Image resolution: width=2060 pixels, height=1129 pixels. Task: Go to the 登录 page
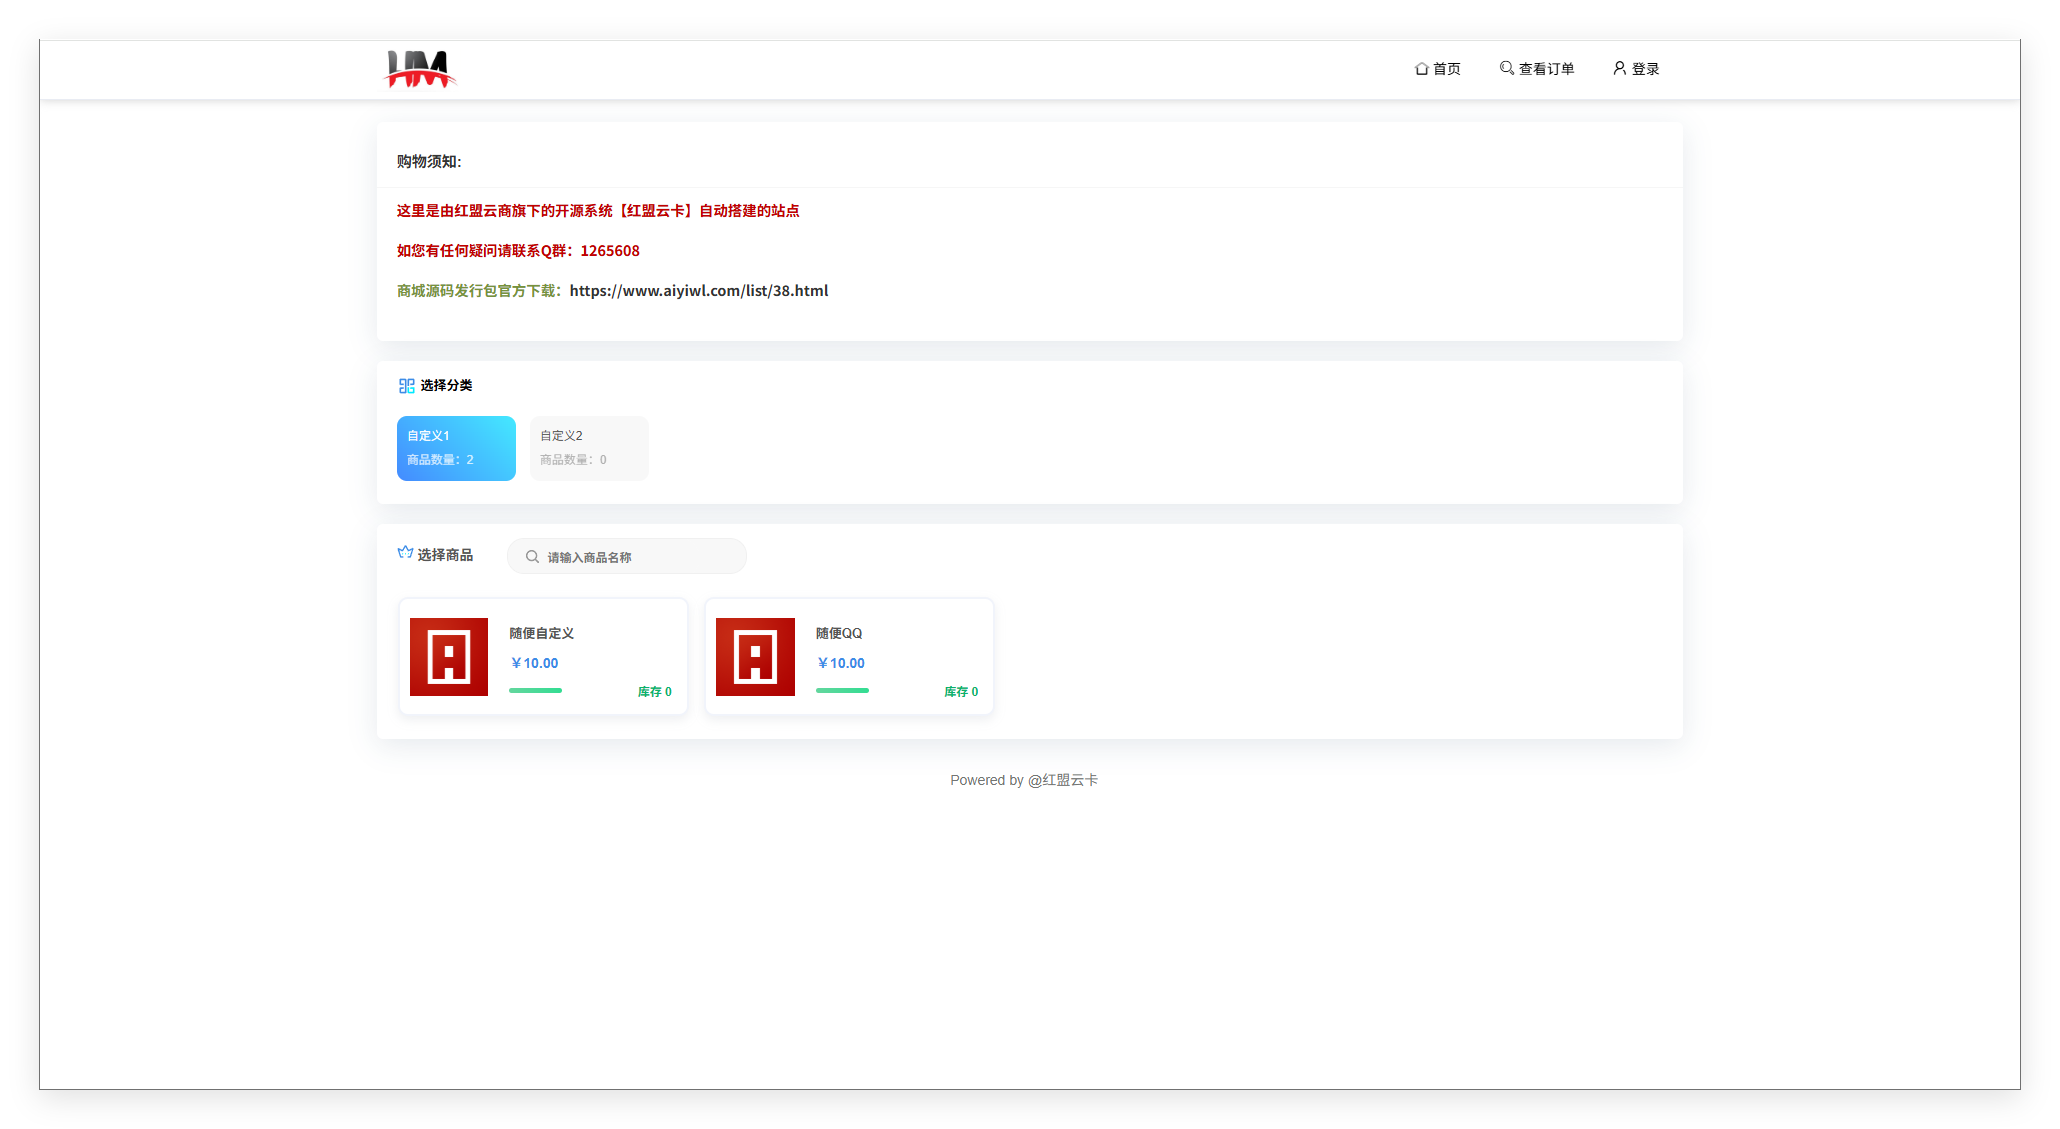pyautogui.click(x=1645, y=69)
